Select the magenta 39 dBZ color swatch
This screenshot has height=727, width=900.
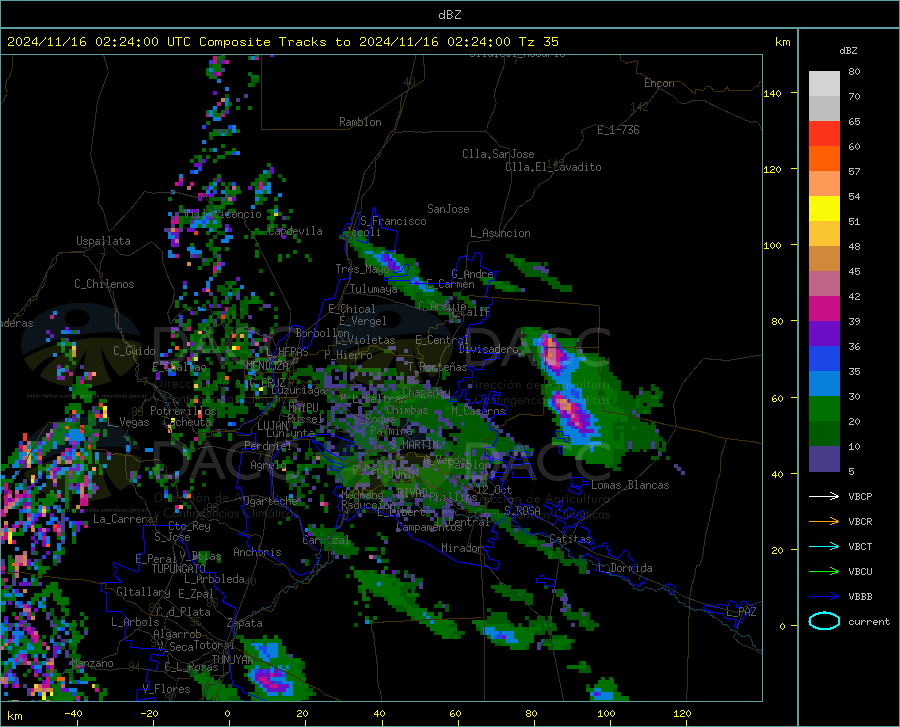coord(824,309)
